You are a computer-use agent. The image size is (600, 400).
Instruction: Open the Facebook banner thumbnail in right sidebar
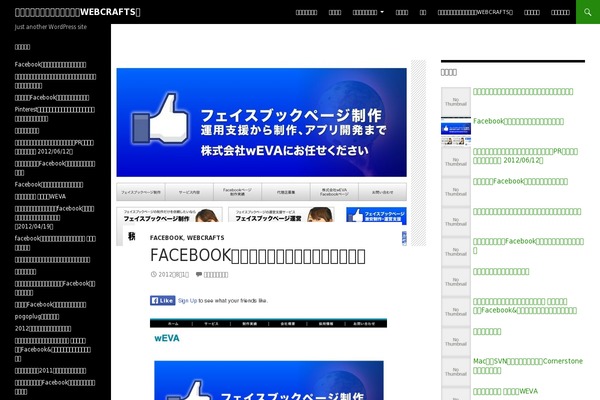pos(456,131)
